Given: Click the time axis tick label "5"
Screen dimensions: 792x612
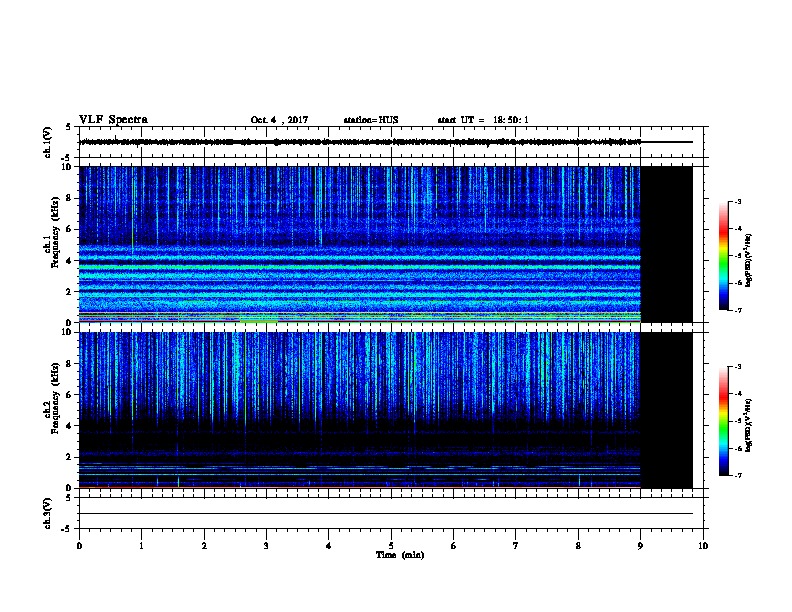Looking at the screenshot, I should pos(391,546).
